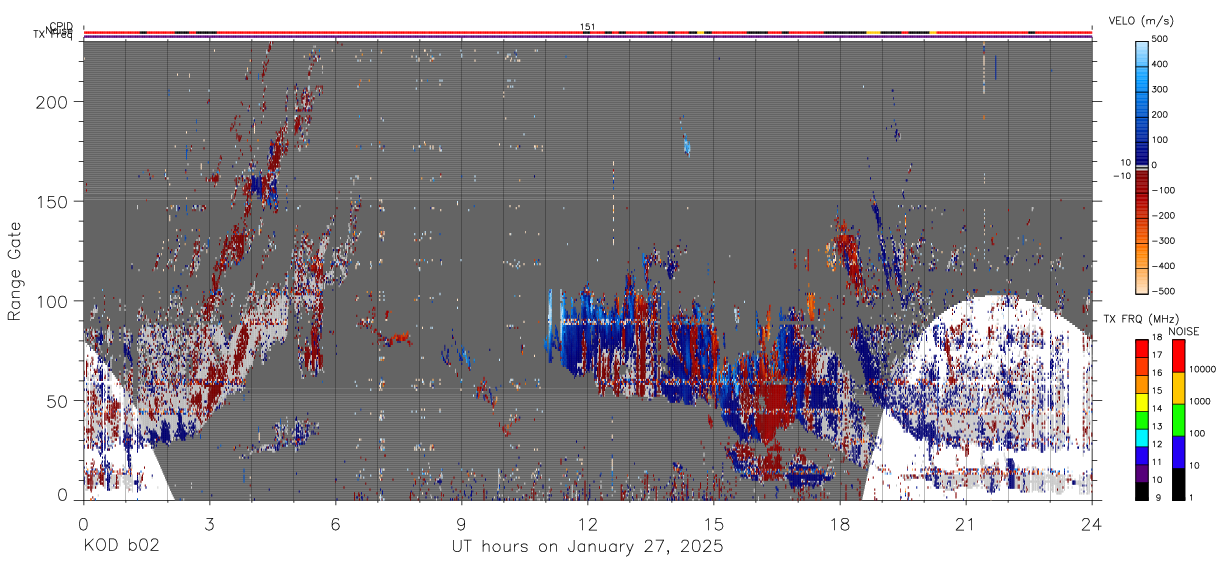Click the 50 tick on Range Gate axis
The image size is (1228, 567).
(58, 400)
